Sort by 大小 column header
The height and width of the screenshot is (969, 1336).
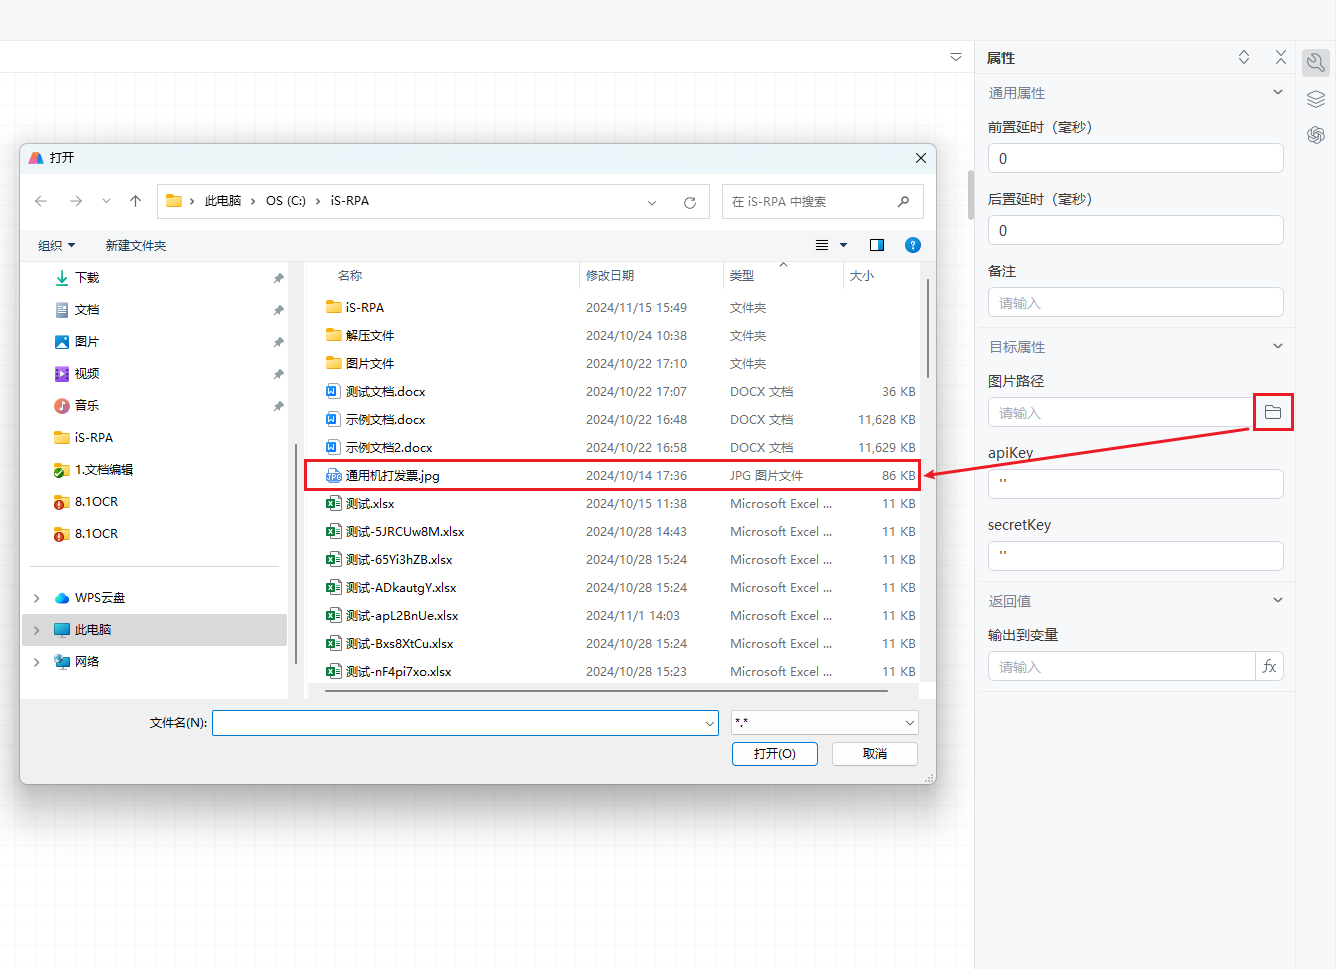[862, 275]
